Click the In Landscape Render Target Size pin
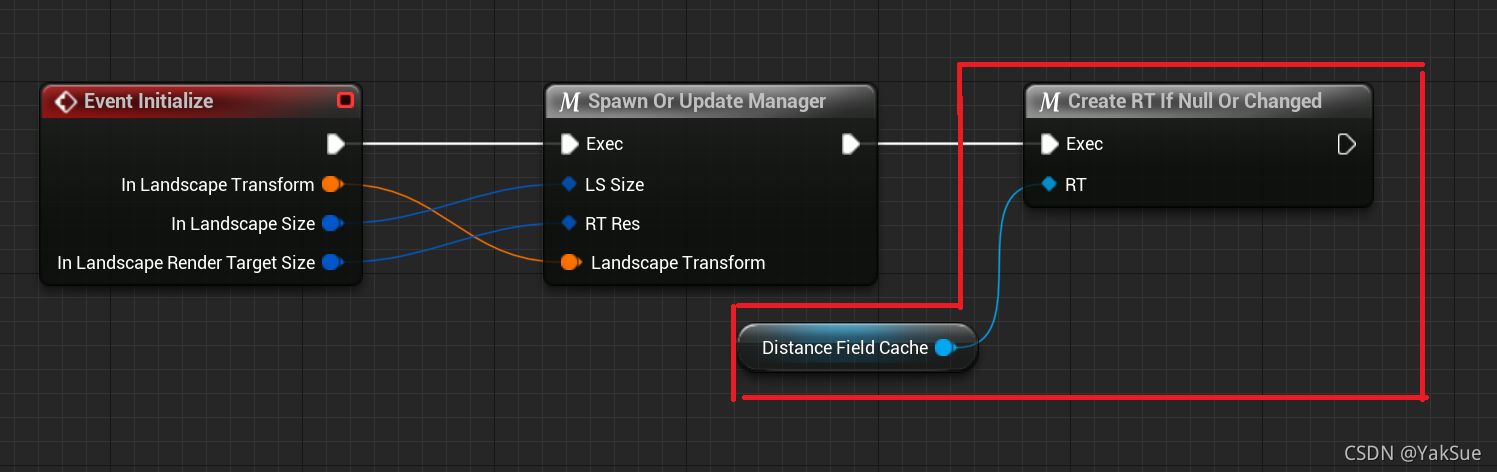1497x472 pixels. click(332, 263)
